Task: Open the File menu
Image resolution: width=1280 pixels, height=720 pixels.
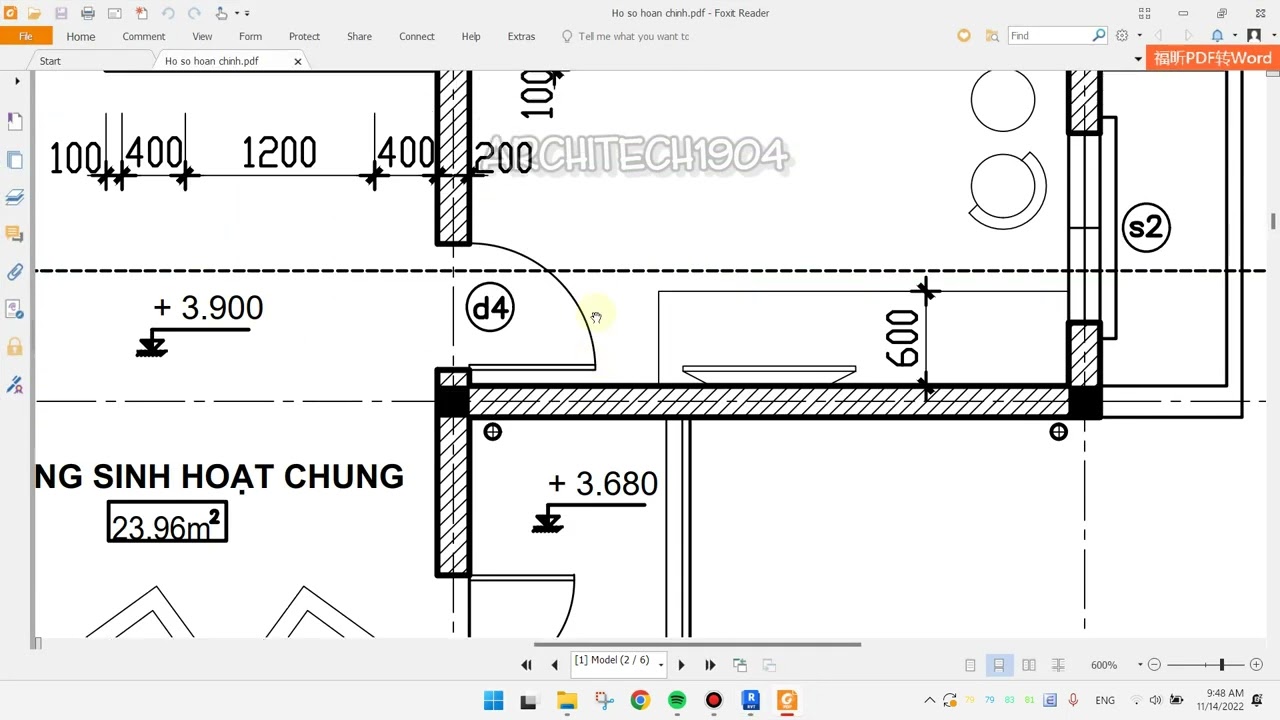Action: [26, 36]
